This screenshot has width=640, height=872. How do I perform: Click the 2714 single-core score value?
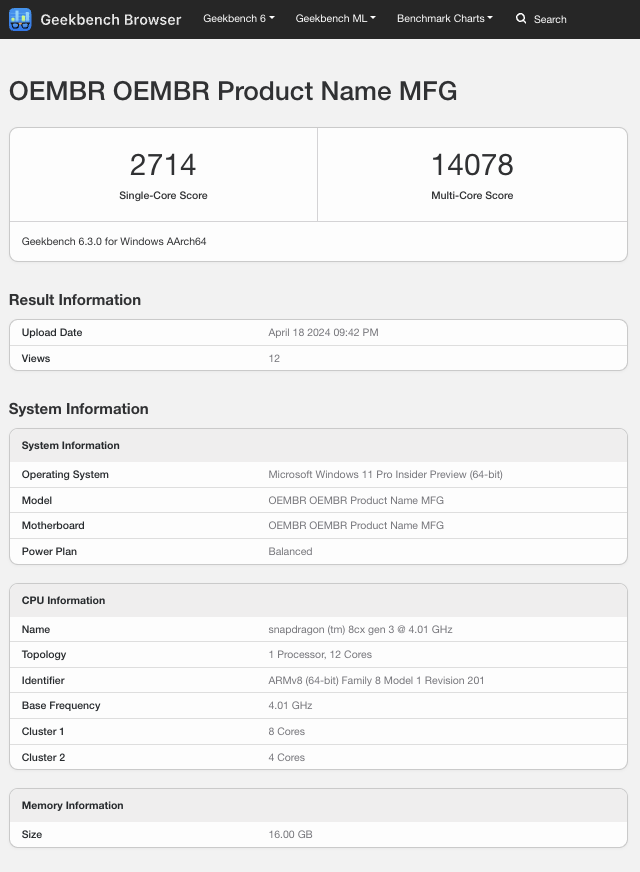click(x=163, y=165)
